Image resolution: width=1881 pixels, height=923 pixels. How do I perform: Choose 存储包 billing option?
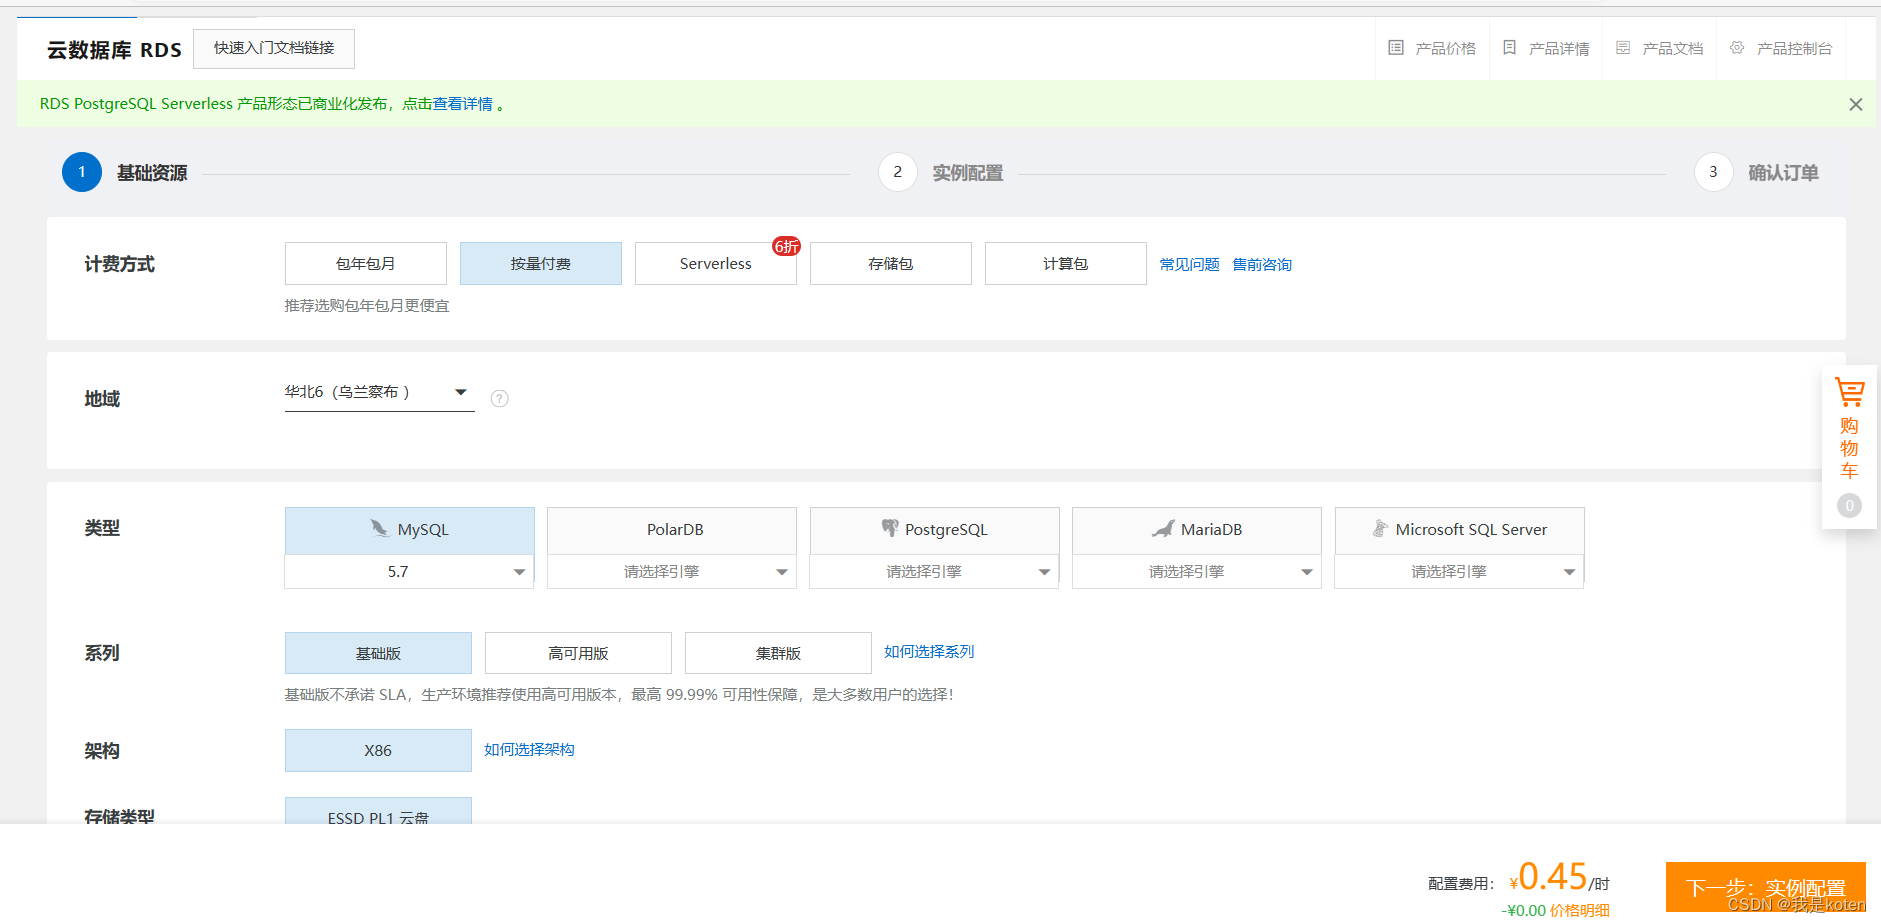891,263
